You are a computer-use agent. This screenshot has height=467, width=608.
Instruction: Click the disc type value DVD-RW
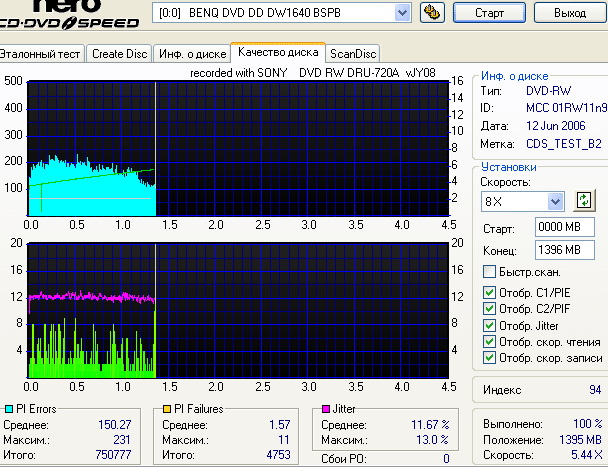[x=548, y=91]
